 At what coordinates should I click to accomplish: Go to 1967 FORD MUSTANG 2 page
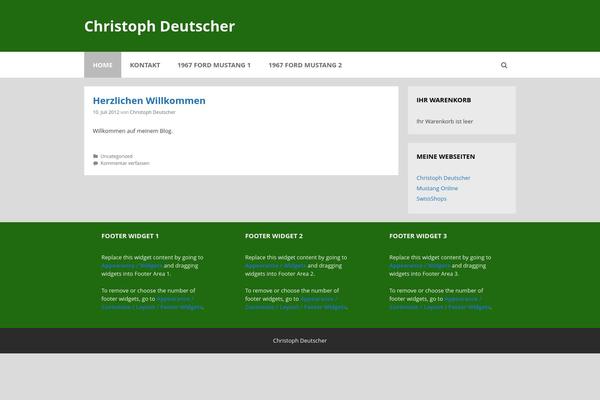coord(305,65)
